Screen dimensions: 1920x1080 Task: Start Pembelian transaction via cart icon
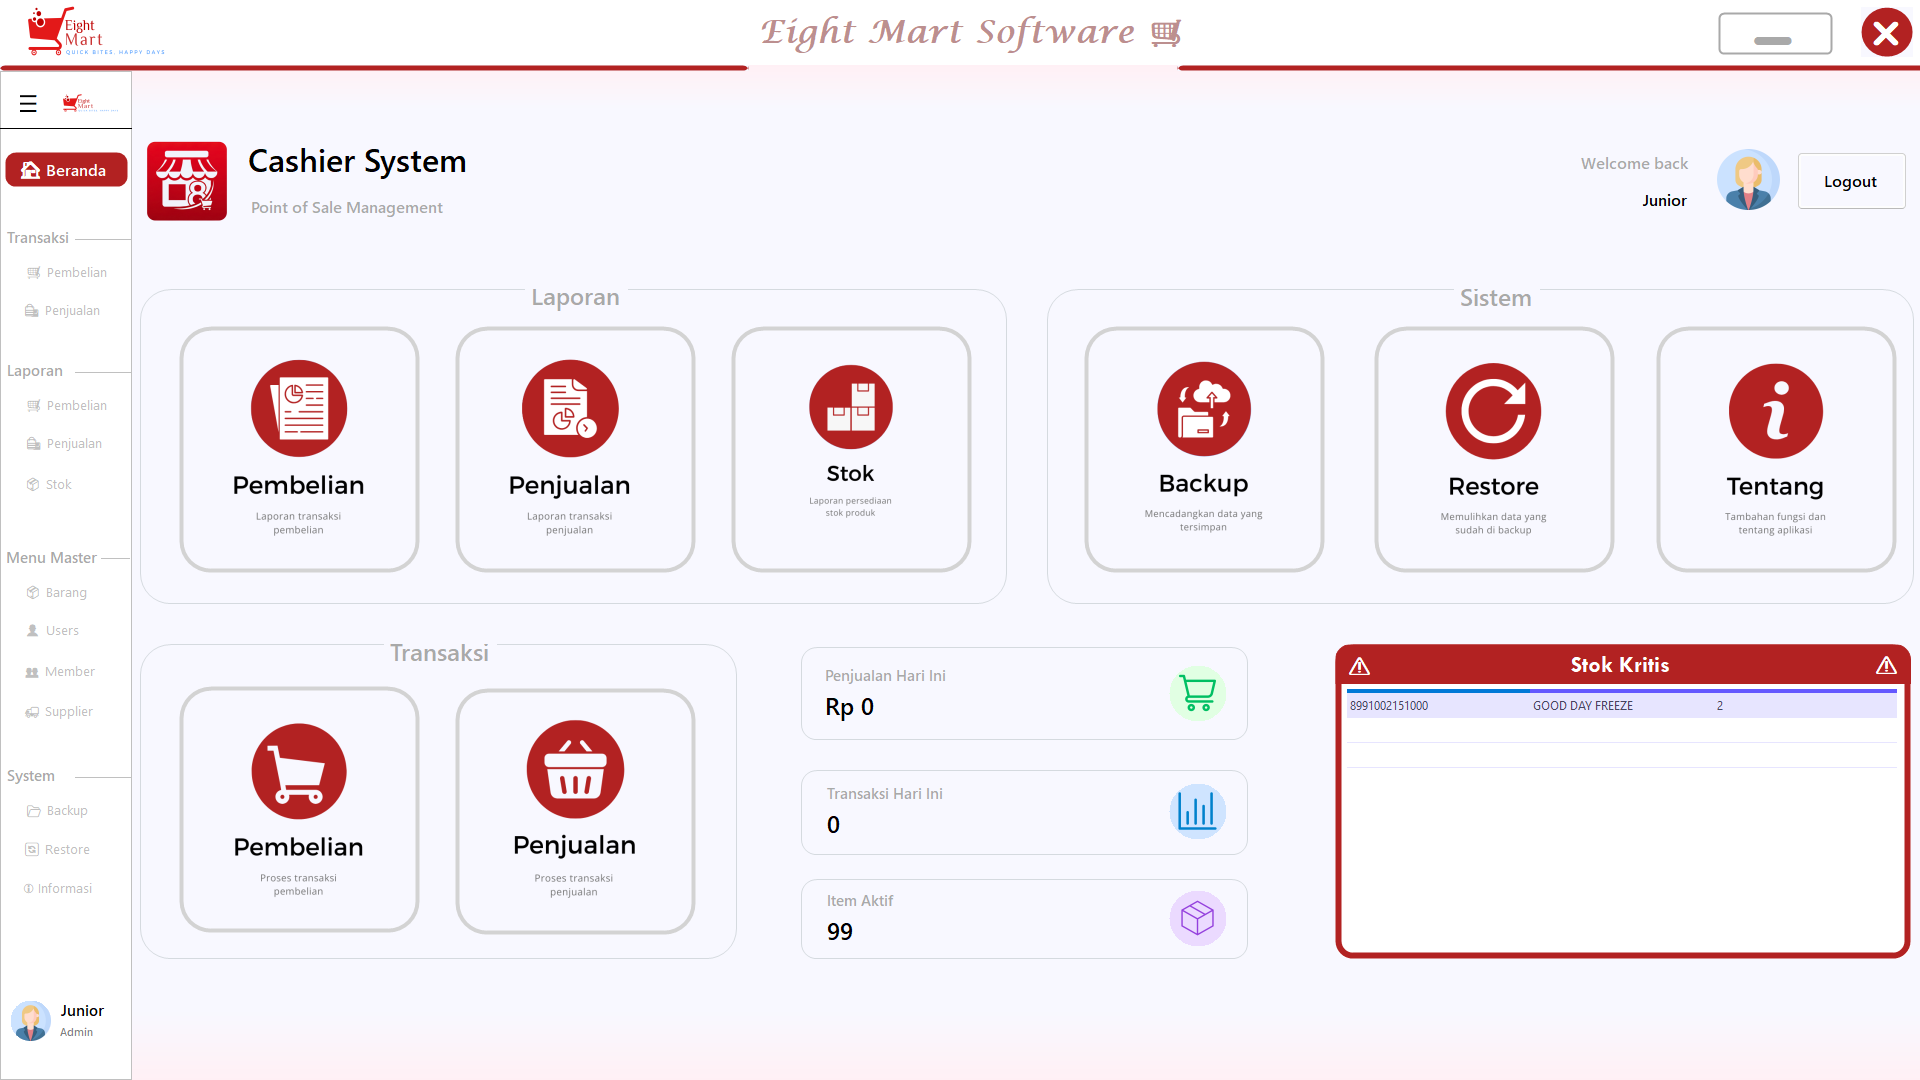click(299, 771)
